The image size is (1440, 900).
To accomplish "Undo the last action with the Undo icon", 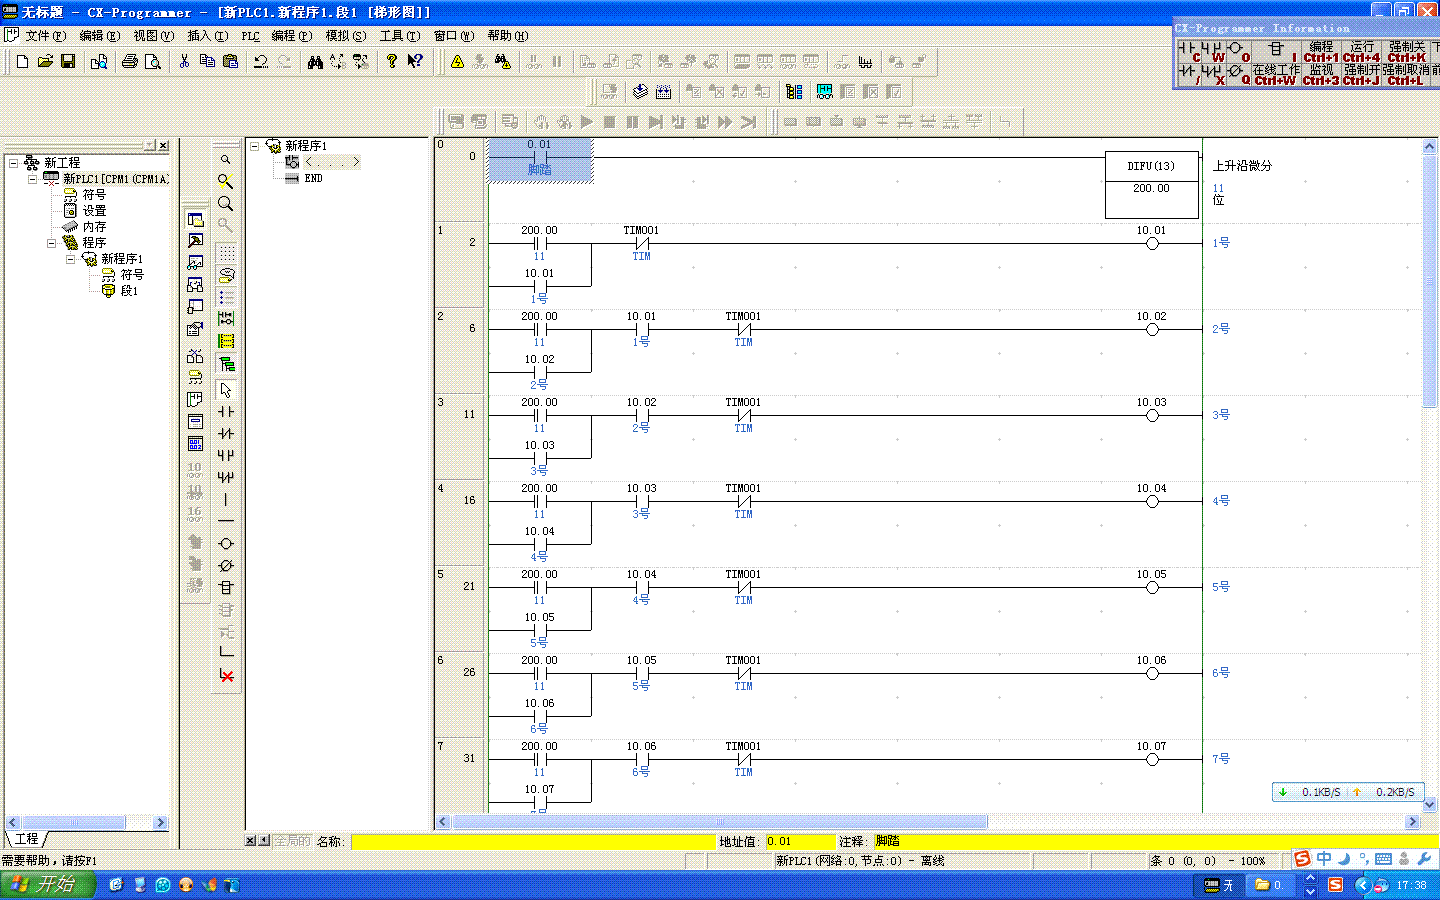I will (x=261, y=62).
